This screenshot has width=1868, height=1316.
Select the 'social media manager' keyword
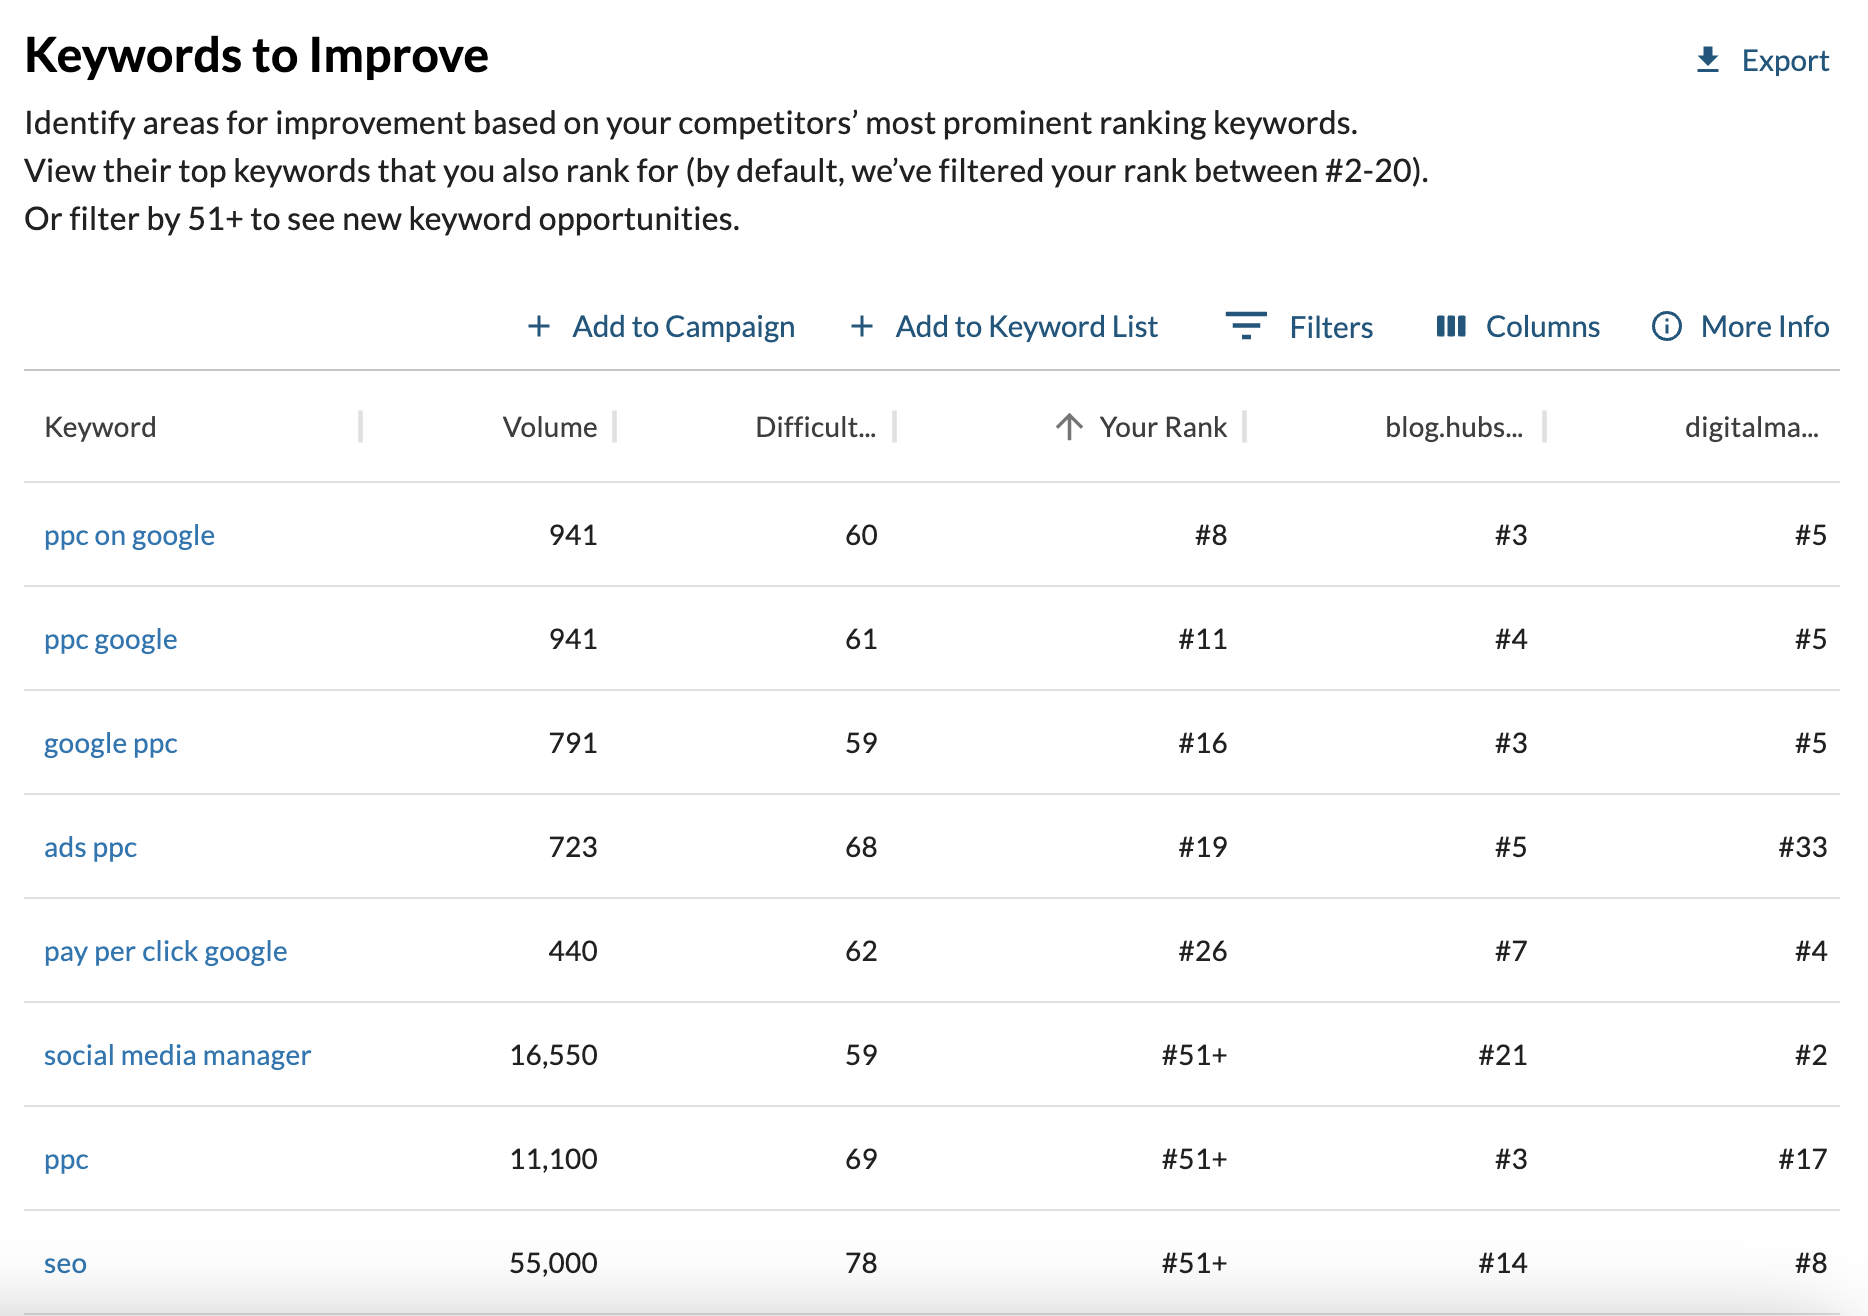tap(177, 1054)
